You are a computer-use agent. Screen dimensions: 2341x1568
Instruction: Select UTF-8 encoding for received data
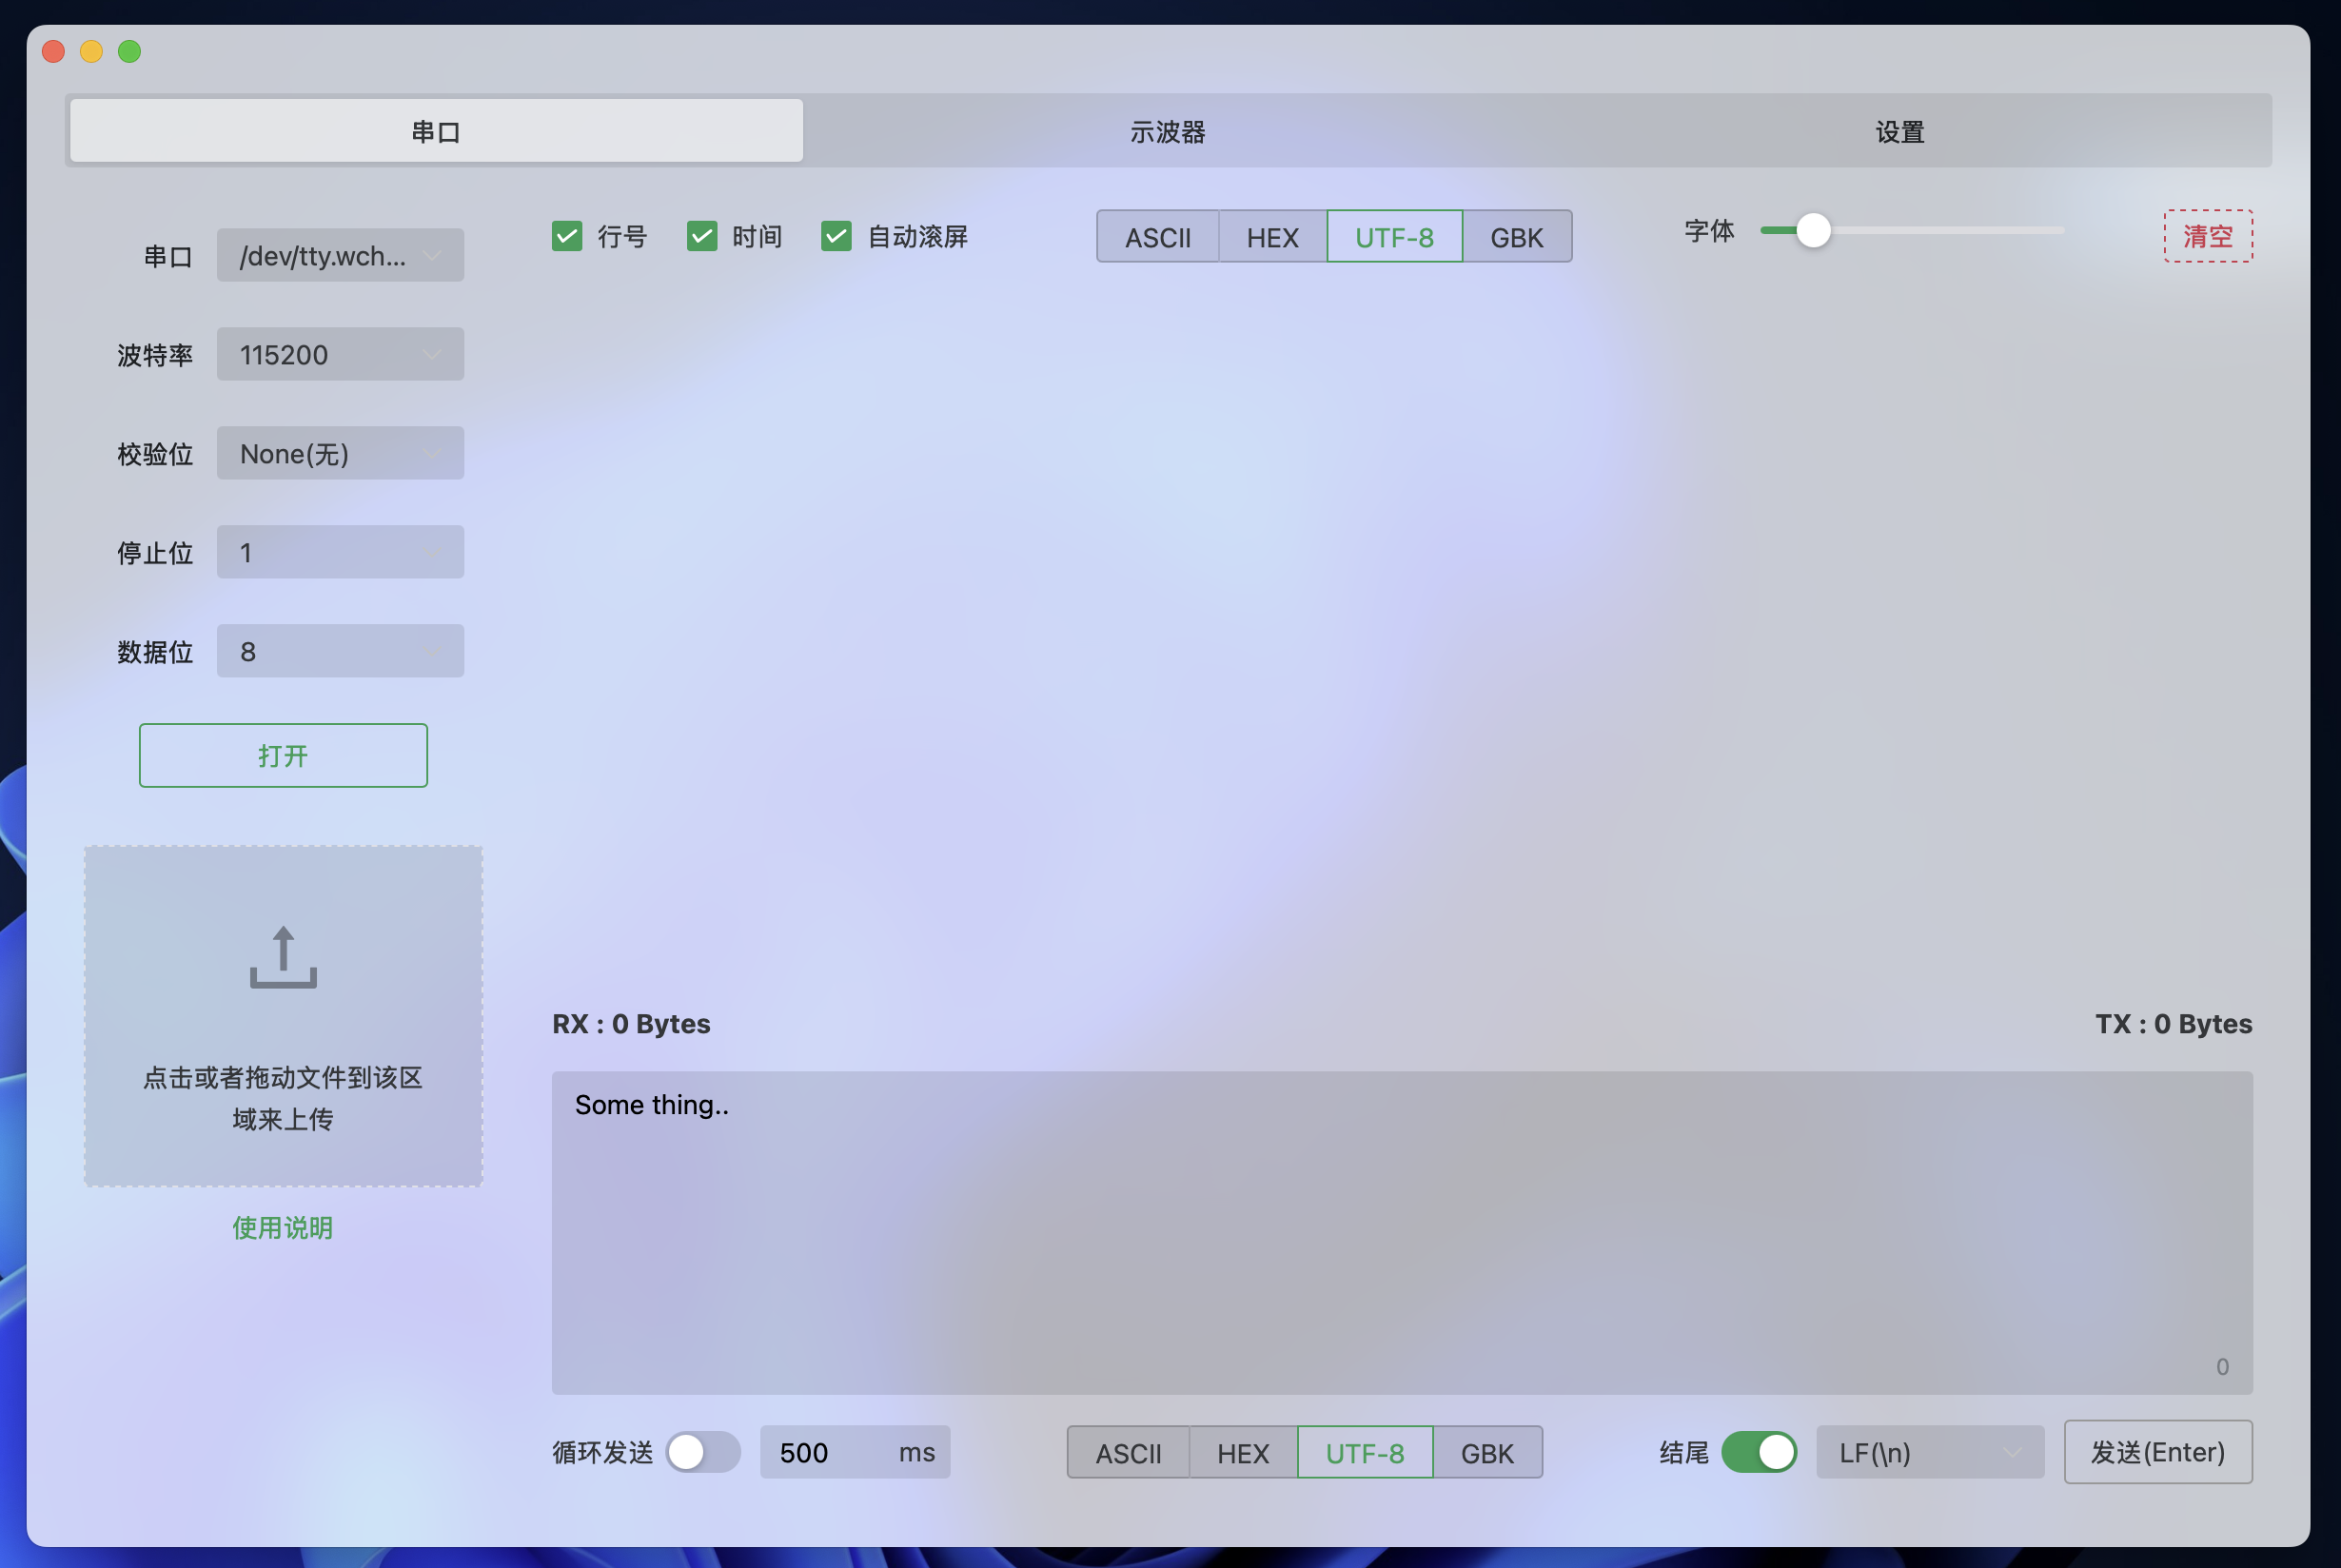(1394, 236)
